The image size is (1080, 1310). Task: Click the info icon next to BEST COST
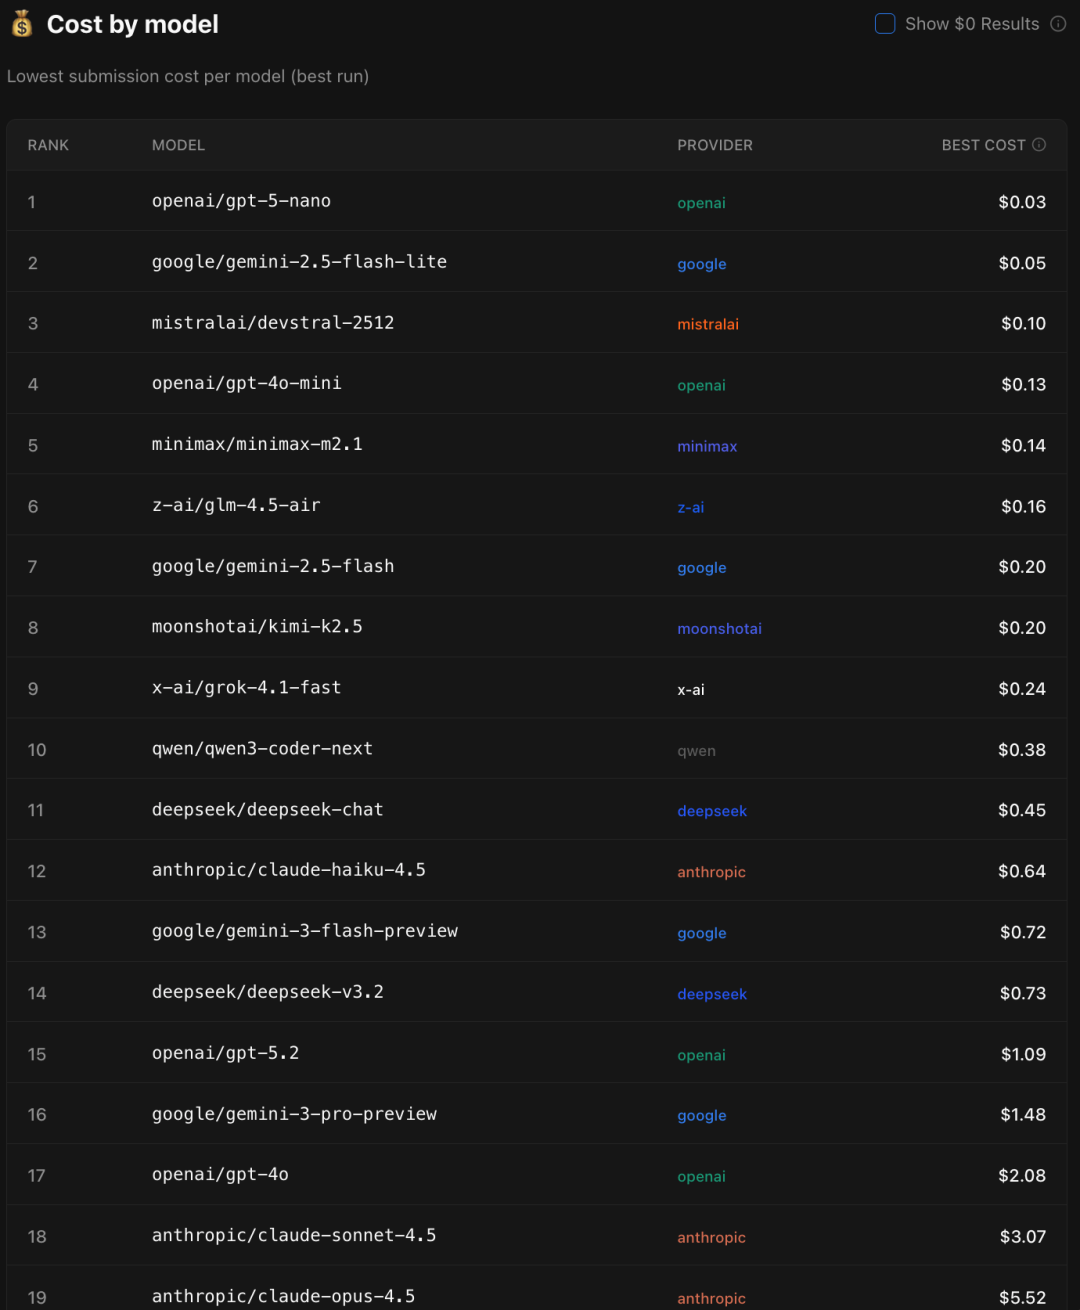[1038, 143]
